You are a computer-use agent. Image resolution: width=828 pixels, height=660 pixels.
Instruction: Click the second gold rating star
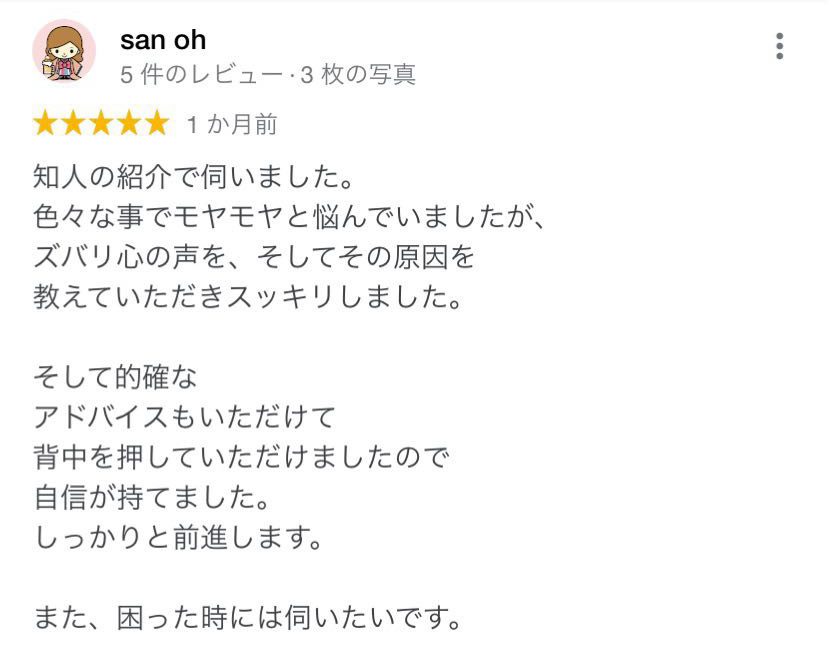click(x=74, y=124)
